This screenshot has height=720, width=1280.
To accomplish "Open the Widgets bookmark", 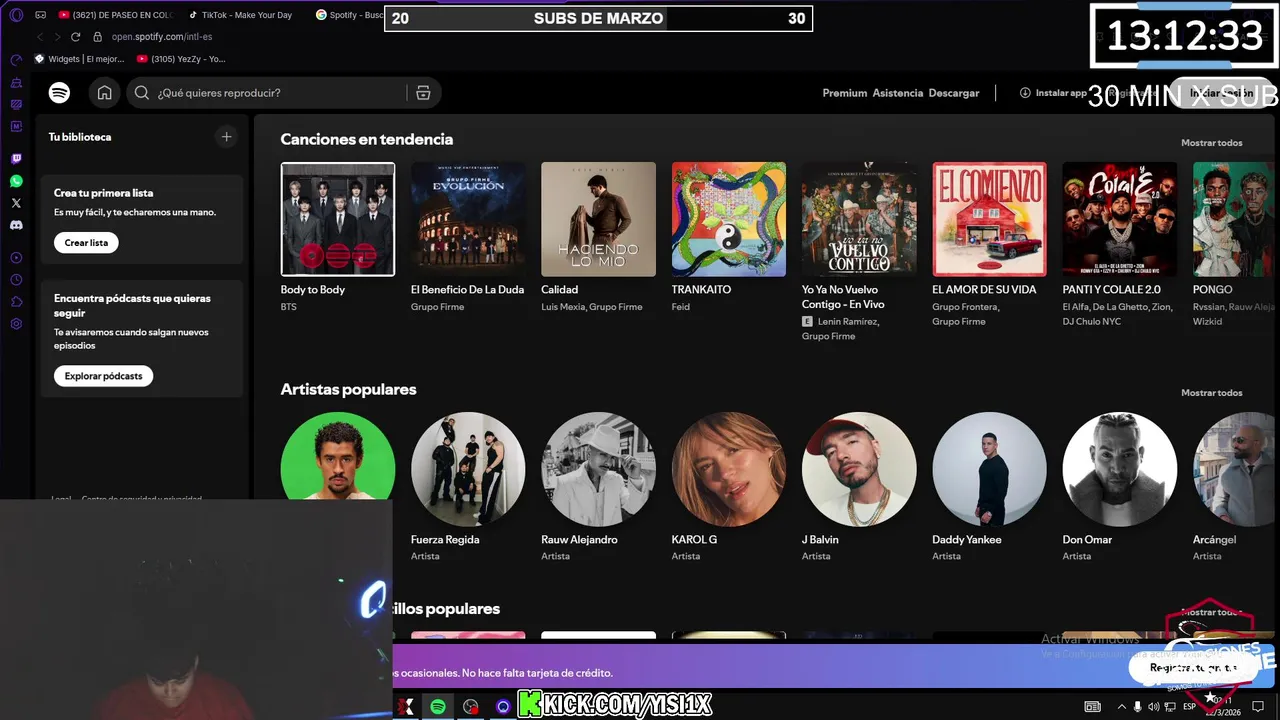I will click(79, 59).
